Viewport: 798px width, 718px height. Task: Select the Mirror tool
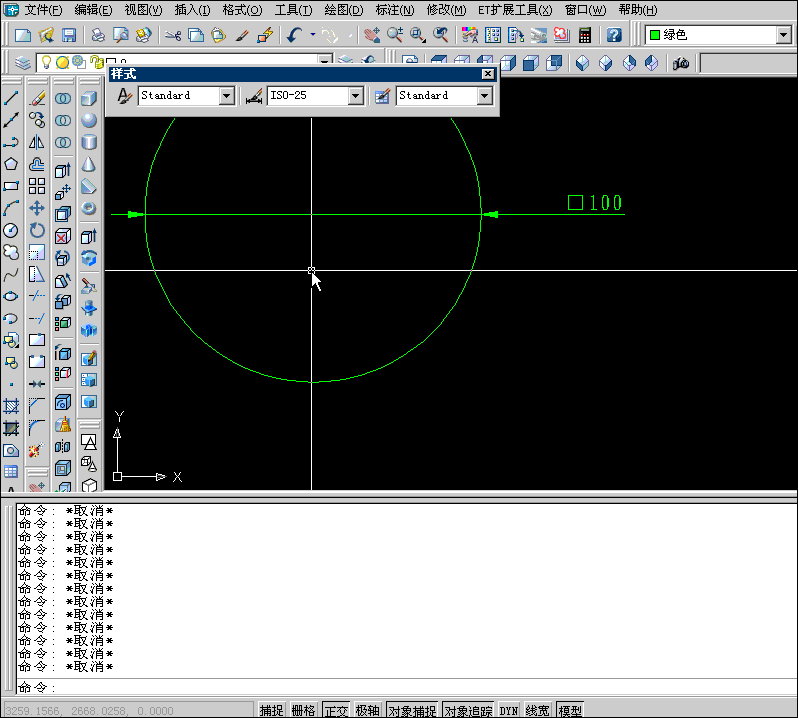click(x=37, y=142)
